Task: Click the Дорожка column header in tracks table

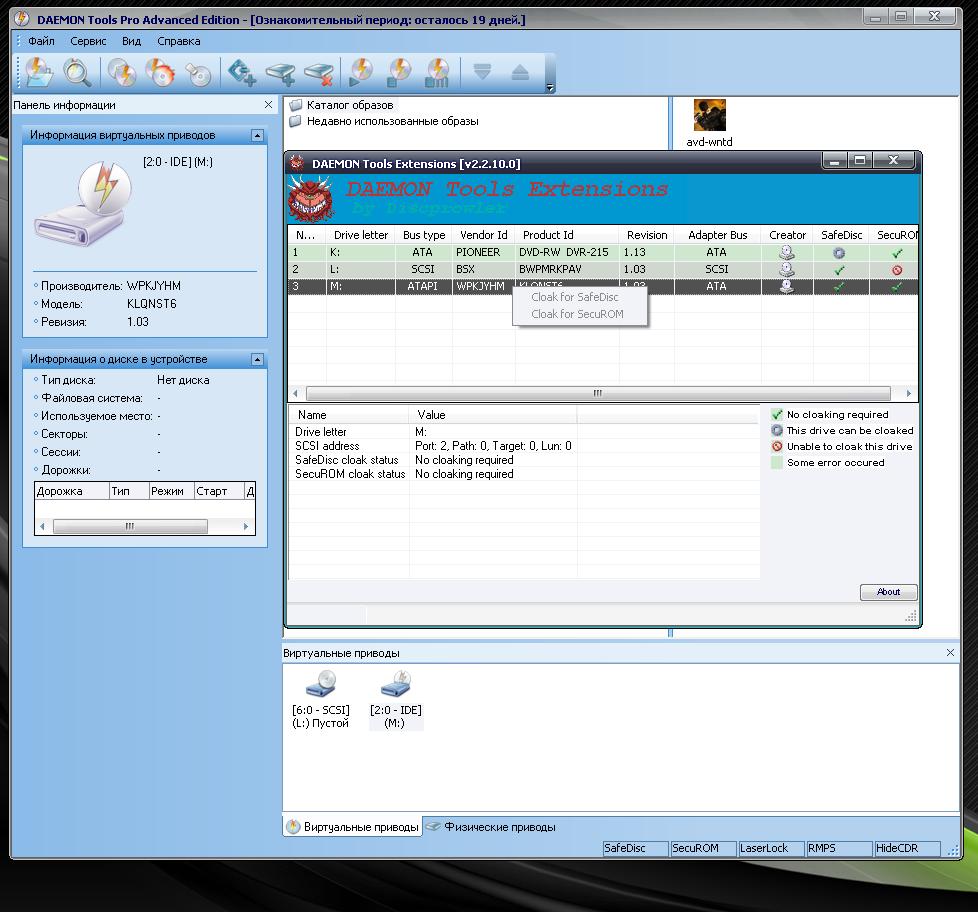Action: coord(72,491)
